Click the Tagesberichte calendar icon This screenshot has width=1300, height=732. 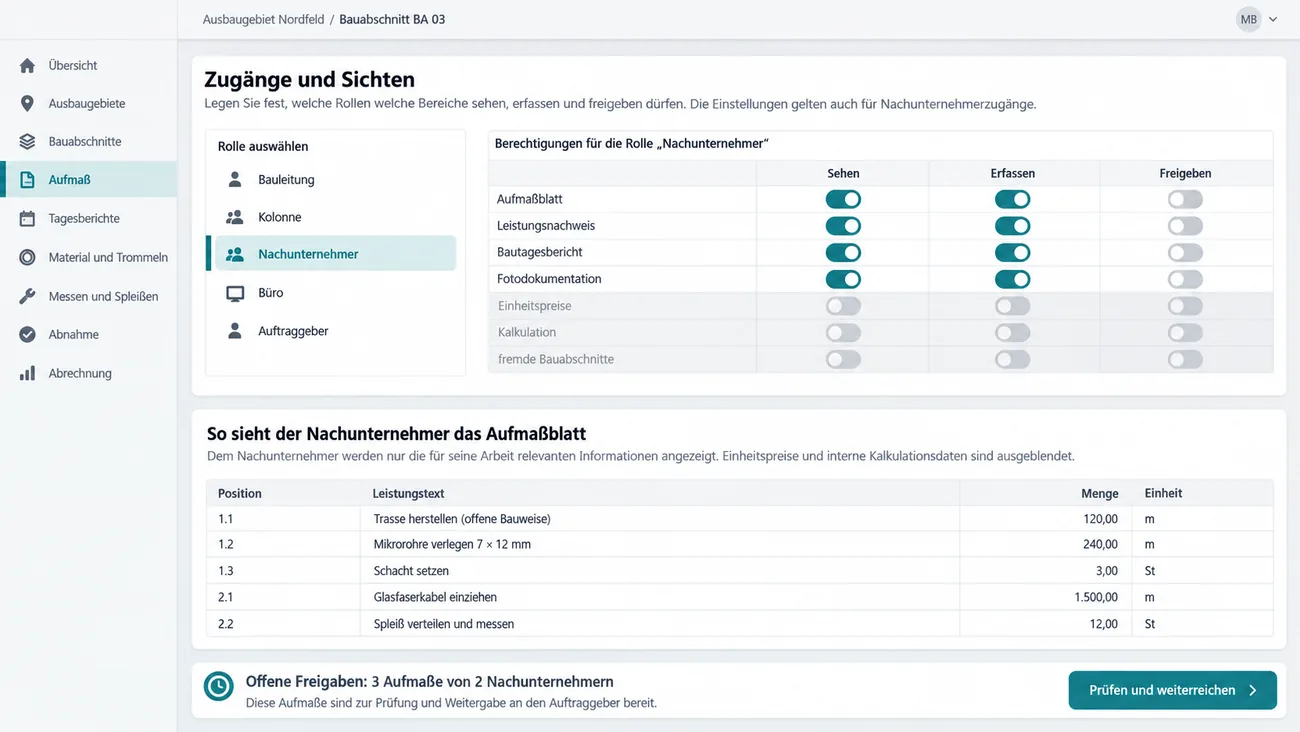point(27,219)
